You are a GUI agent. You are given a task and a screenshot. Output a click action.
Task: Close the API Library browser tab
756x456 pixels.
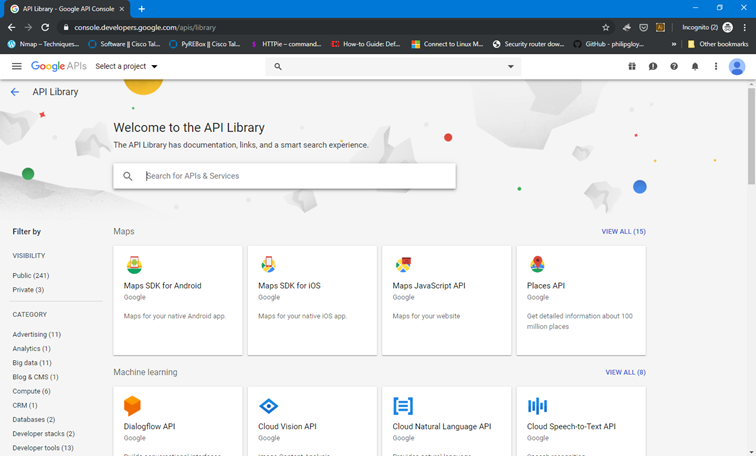(x=122, y=9)
